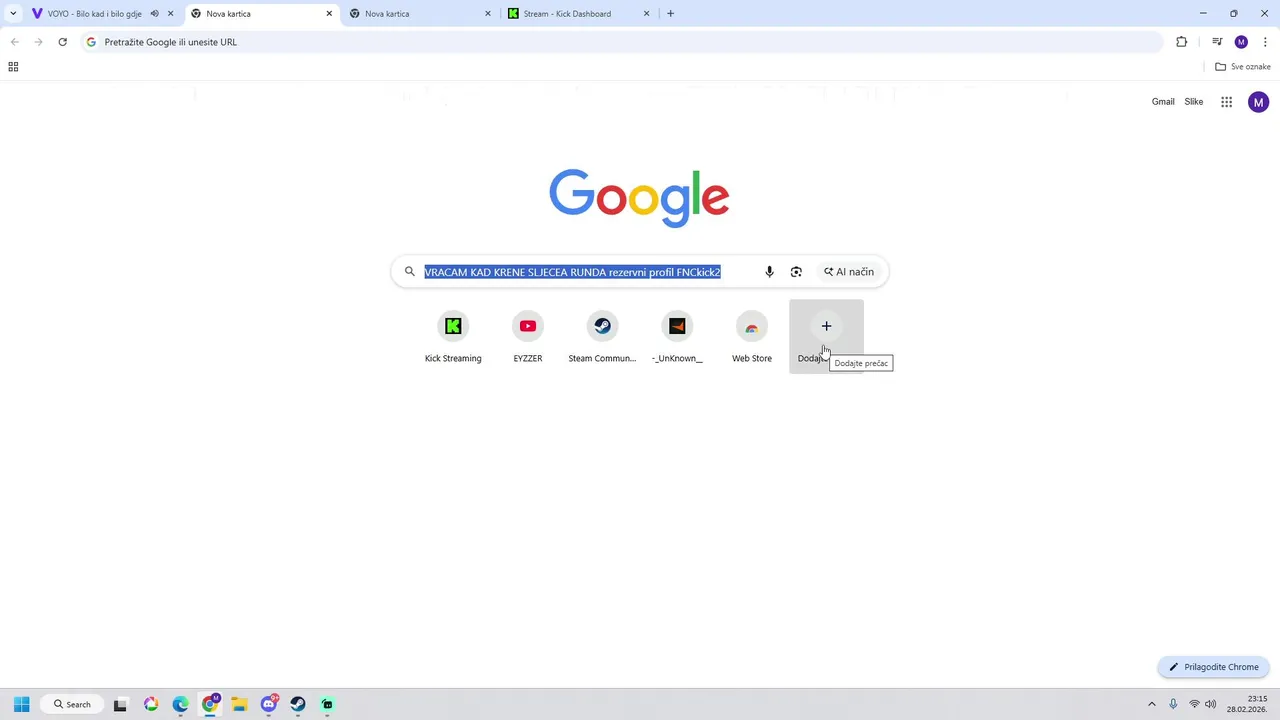Open Steam from the taskbar
This screenshot has height=720, width=1280.
[x=298, y=704]
